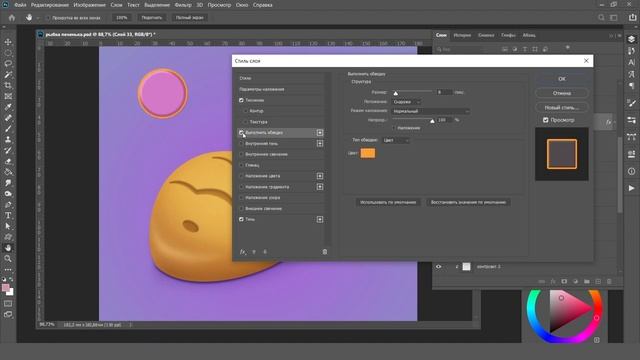Click the fx icon at dialog bottom
Viewport: 640px width, 360px height.
click(x=243, y=252)
